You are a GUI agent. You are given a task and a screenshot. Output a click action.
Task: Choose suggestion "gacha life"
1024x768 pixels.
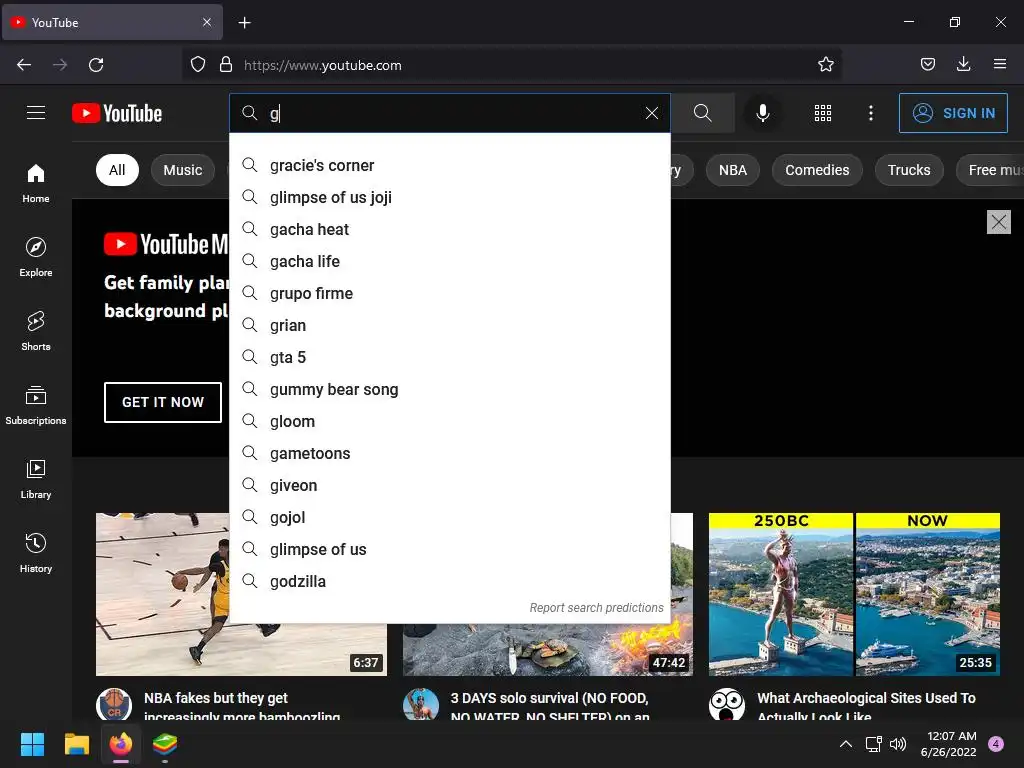(x=450, y=261)
